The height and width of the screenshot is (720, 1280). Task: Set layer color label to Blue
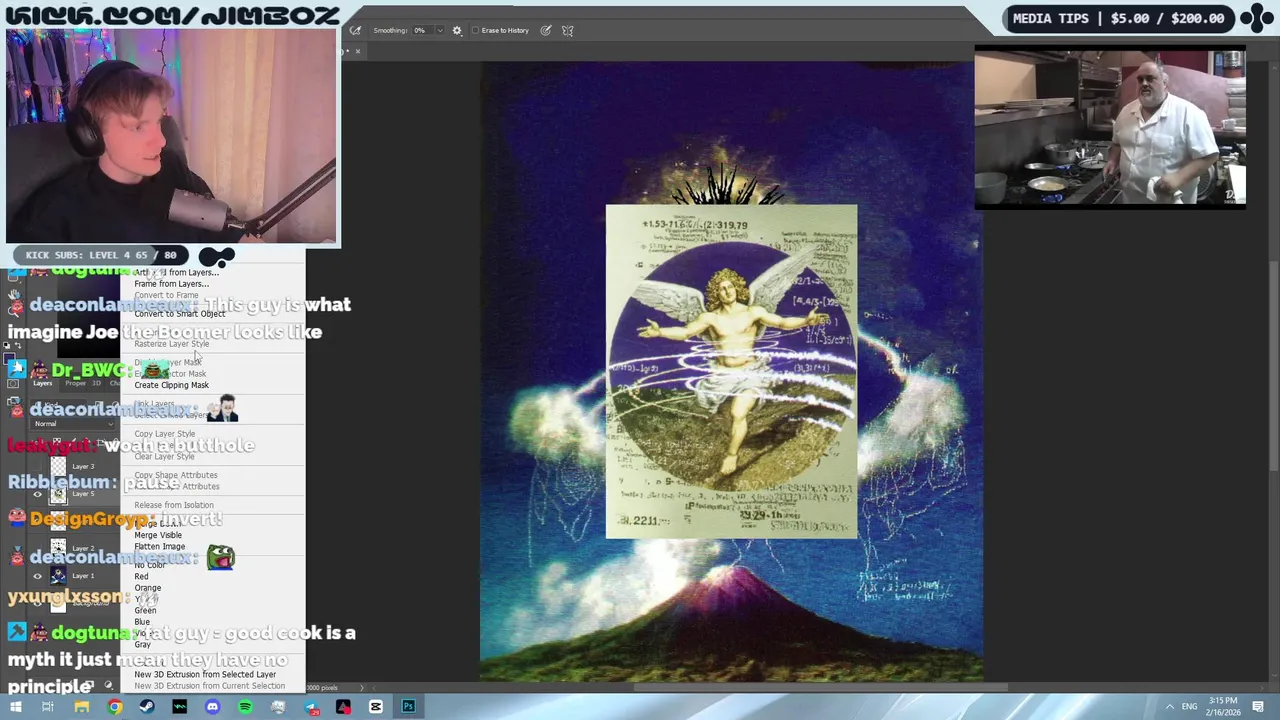point(142,622)
